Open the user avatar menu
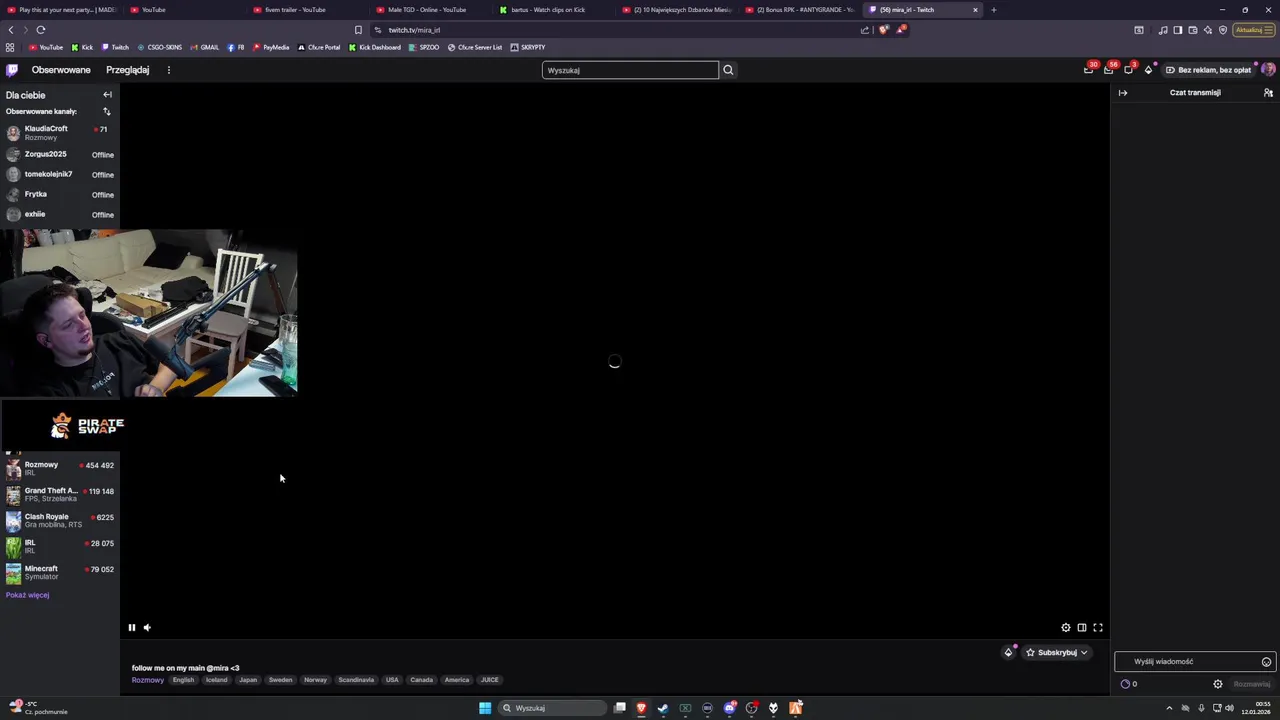The width and height of the screenshot is (1280, 720). tap(1268, 70)
